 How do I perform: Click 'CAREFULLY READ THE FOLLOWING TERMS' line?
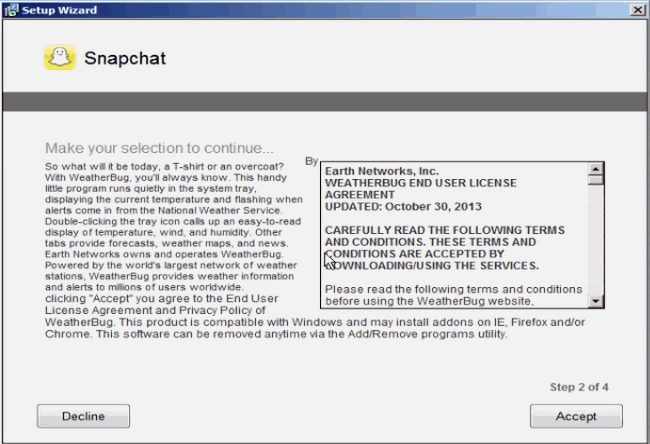(x=445, y=230)
